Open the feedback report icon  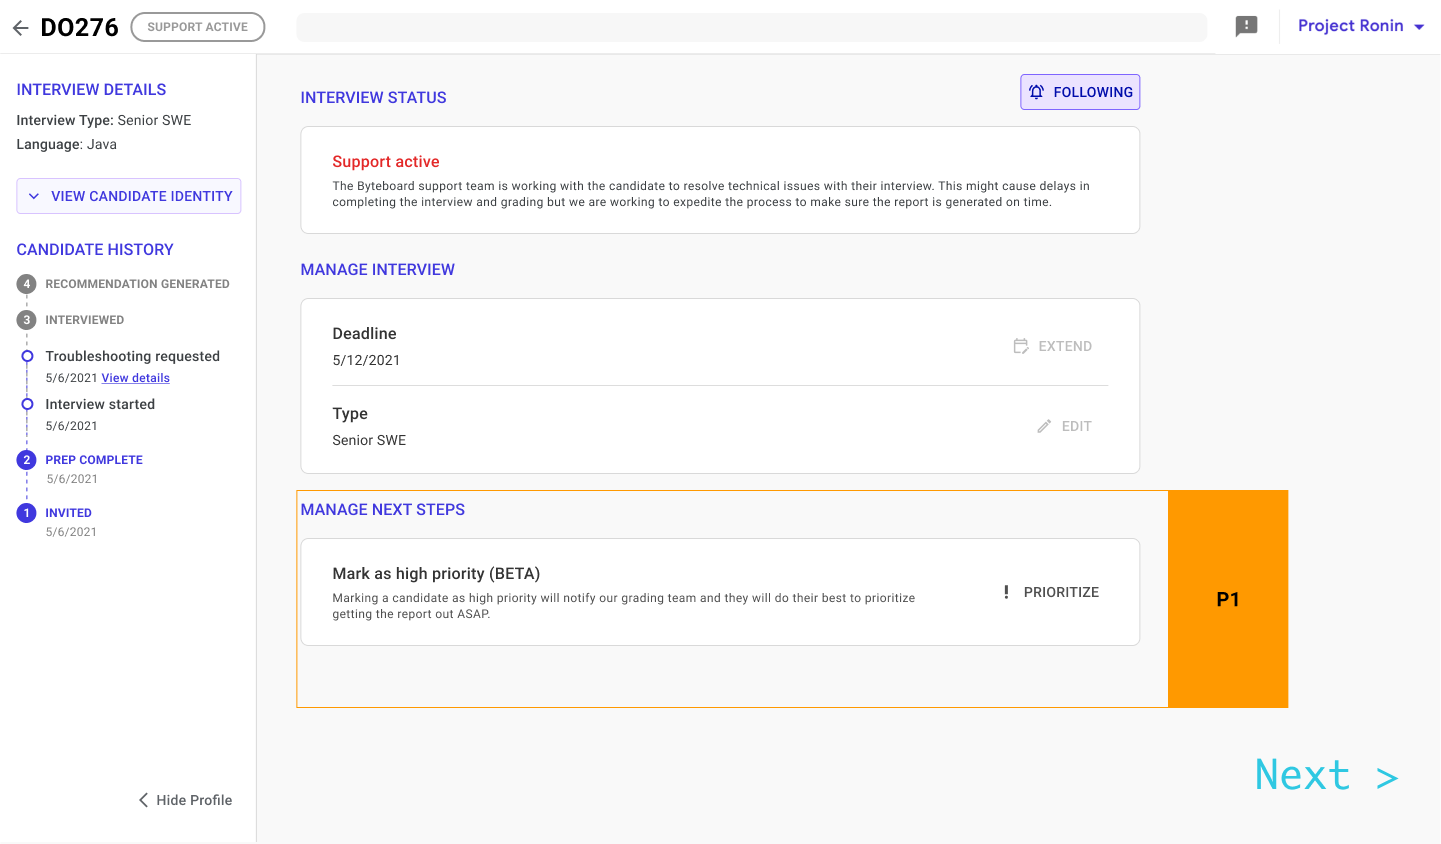pyautogui.click(x=1246, y=27)
